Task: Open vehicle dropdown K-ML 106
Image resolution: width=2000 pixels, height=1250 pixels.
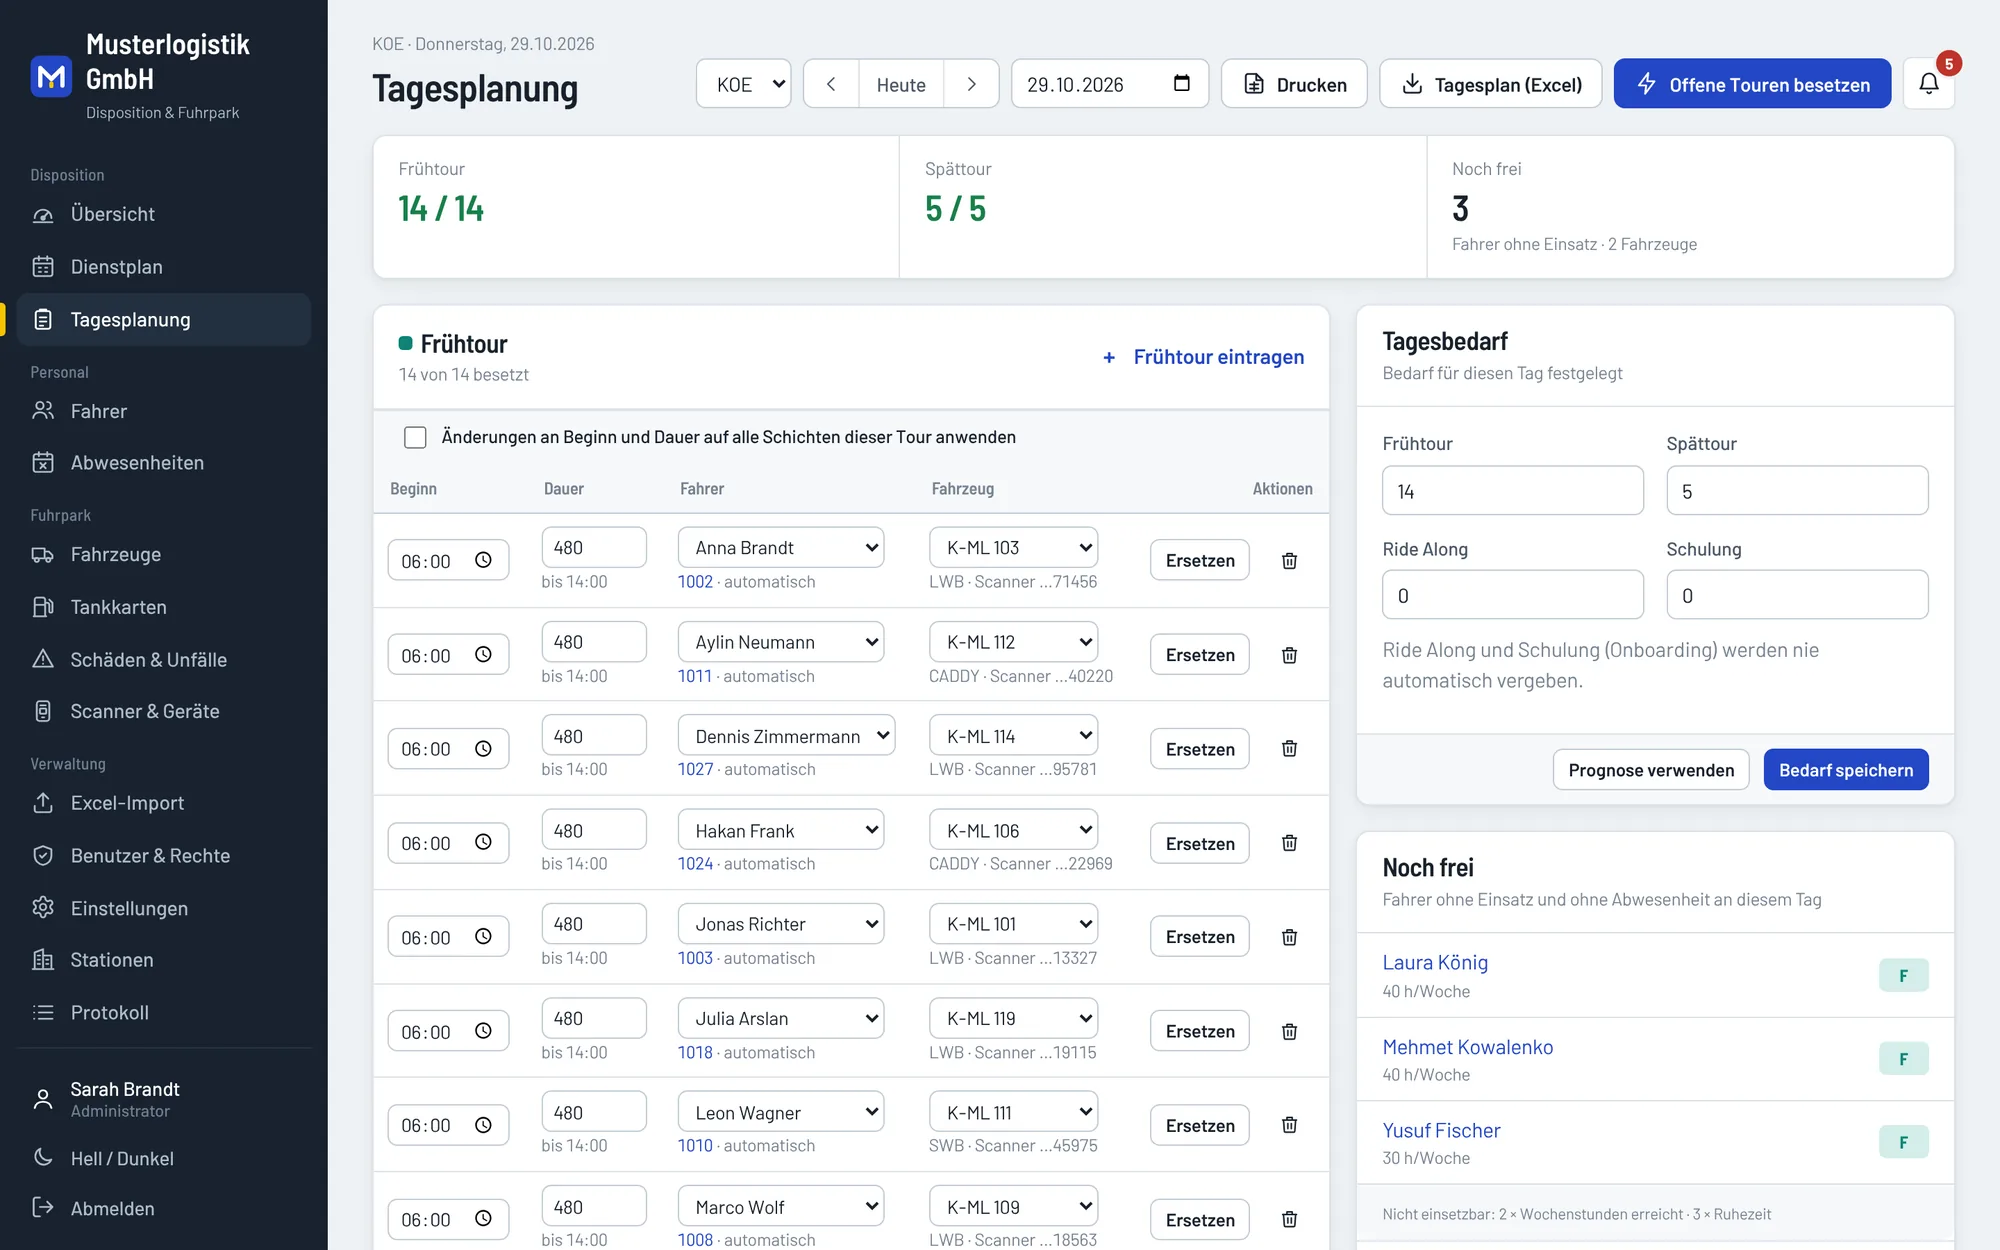Action: point(1013,830)
